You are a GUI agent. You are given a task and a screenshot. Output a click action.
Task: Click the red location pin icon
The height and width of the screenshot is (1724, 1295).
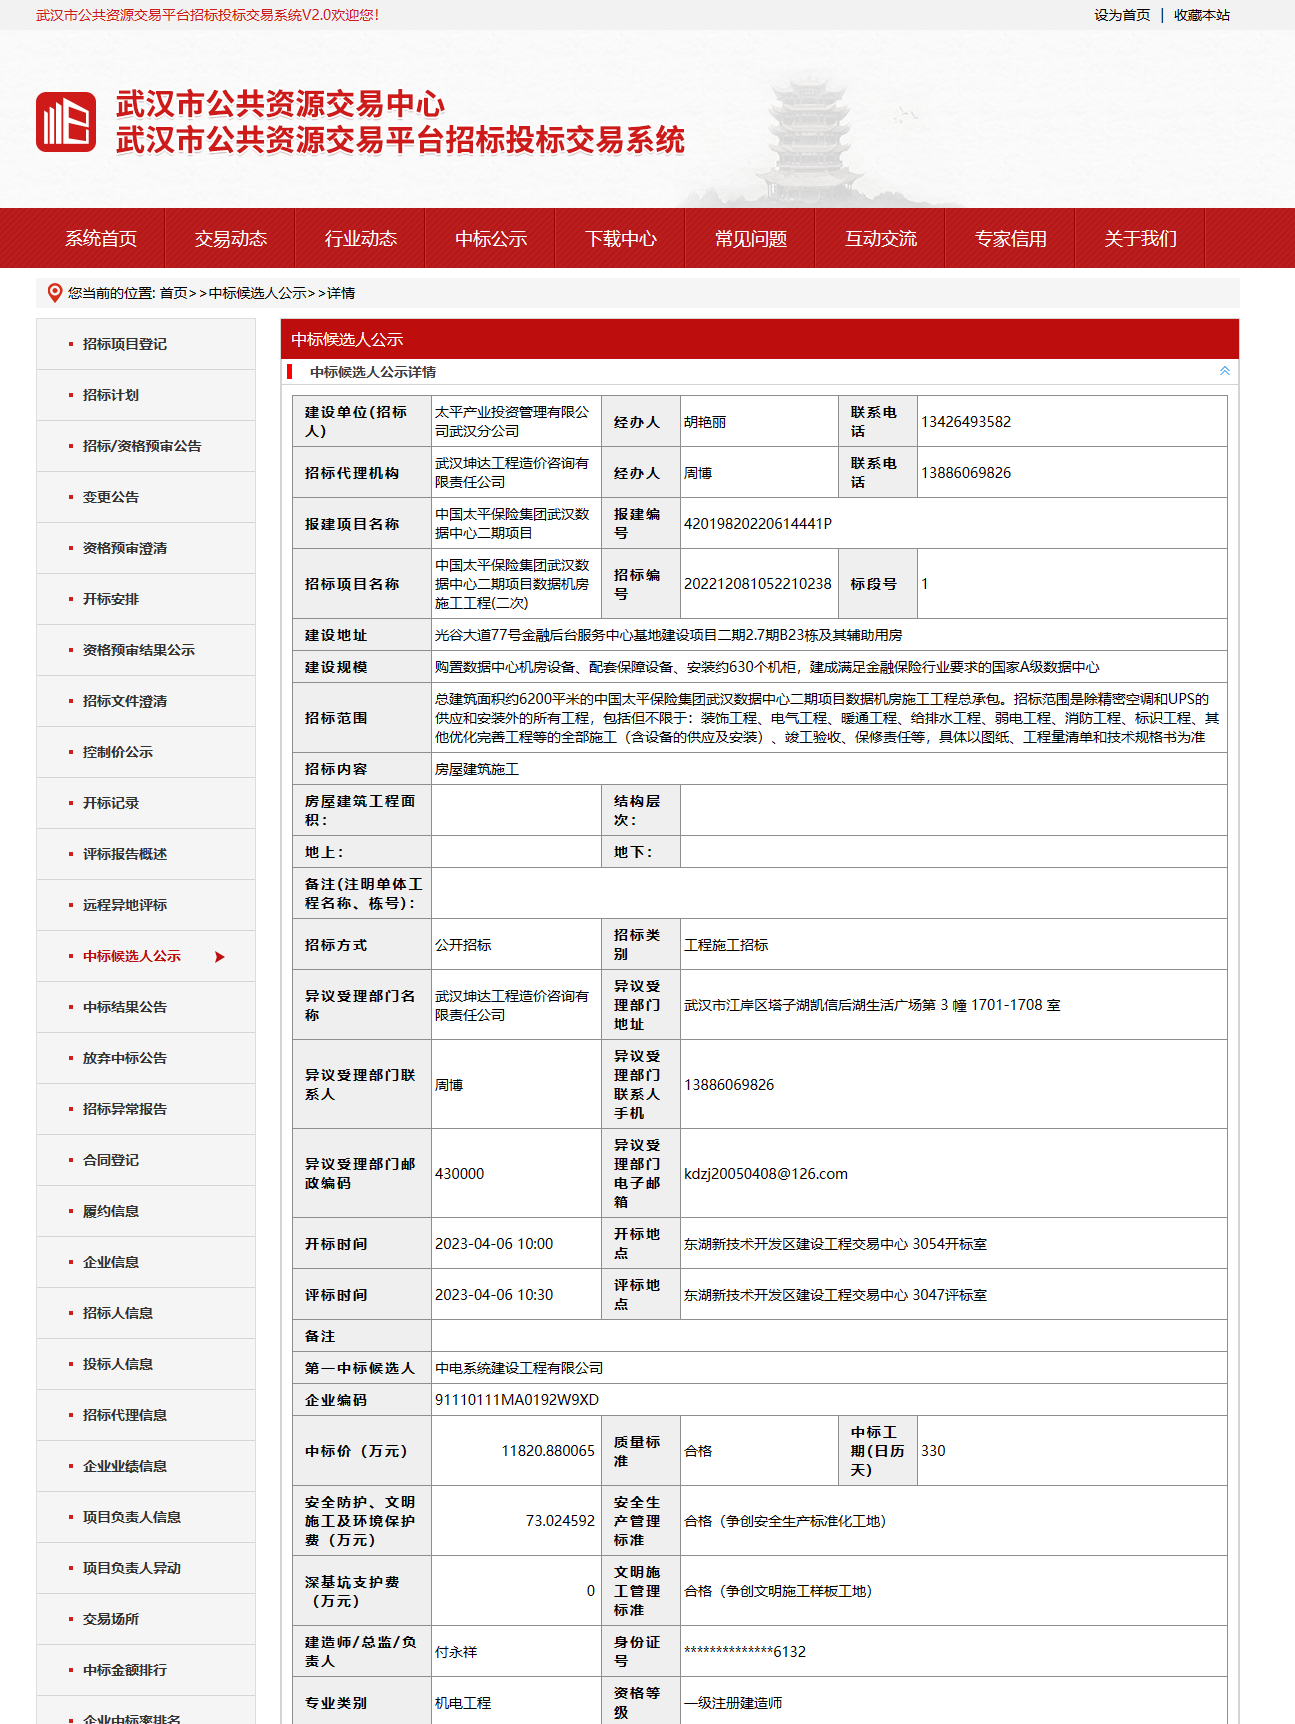(x=55, y=293)
